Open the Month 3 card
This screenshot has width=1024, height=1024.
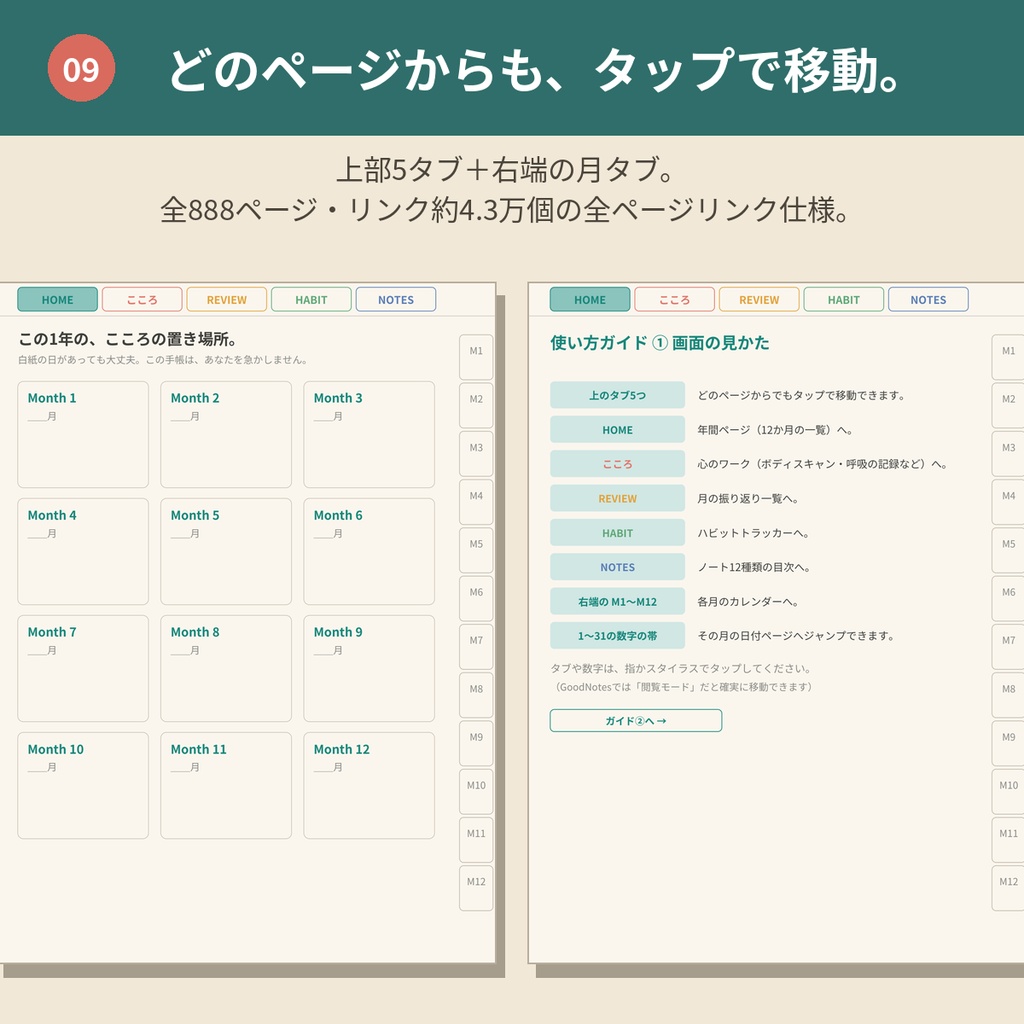[x=369, y=434]
